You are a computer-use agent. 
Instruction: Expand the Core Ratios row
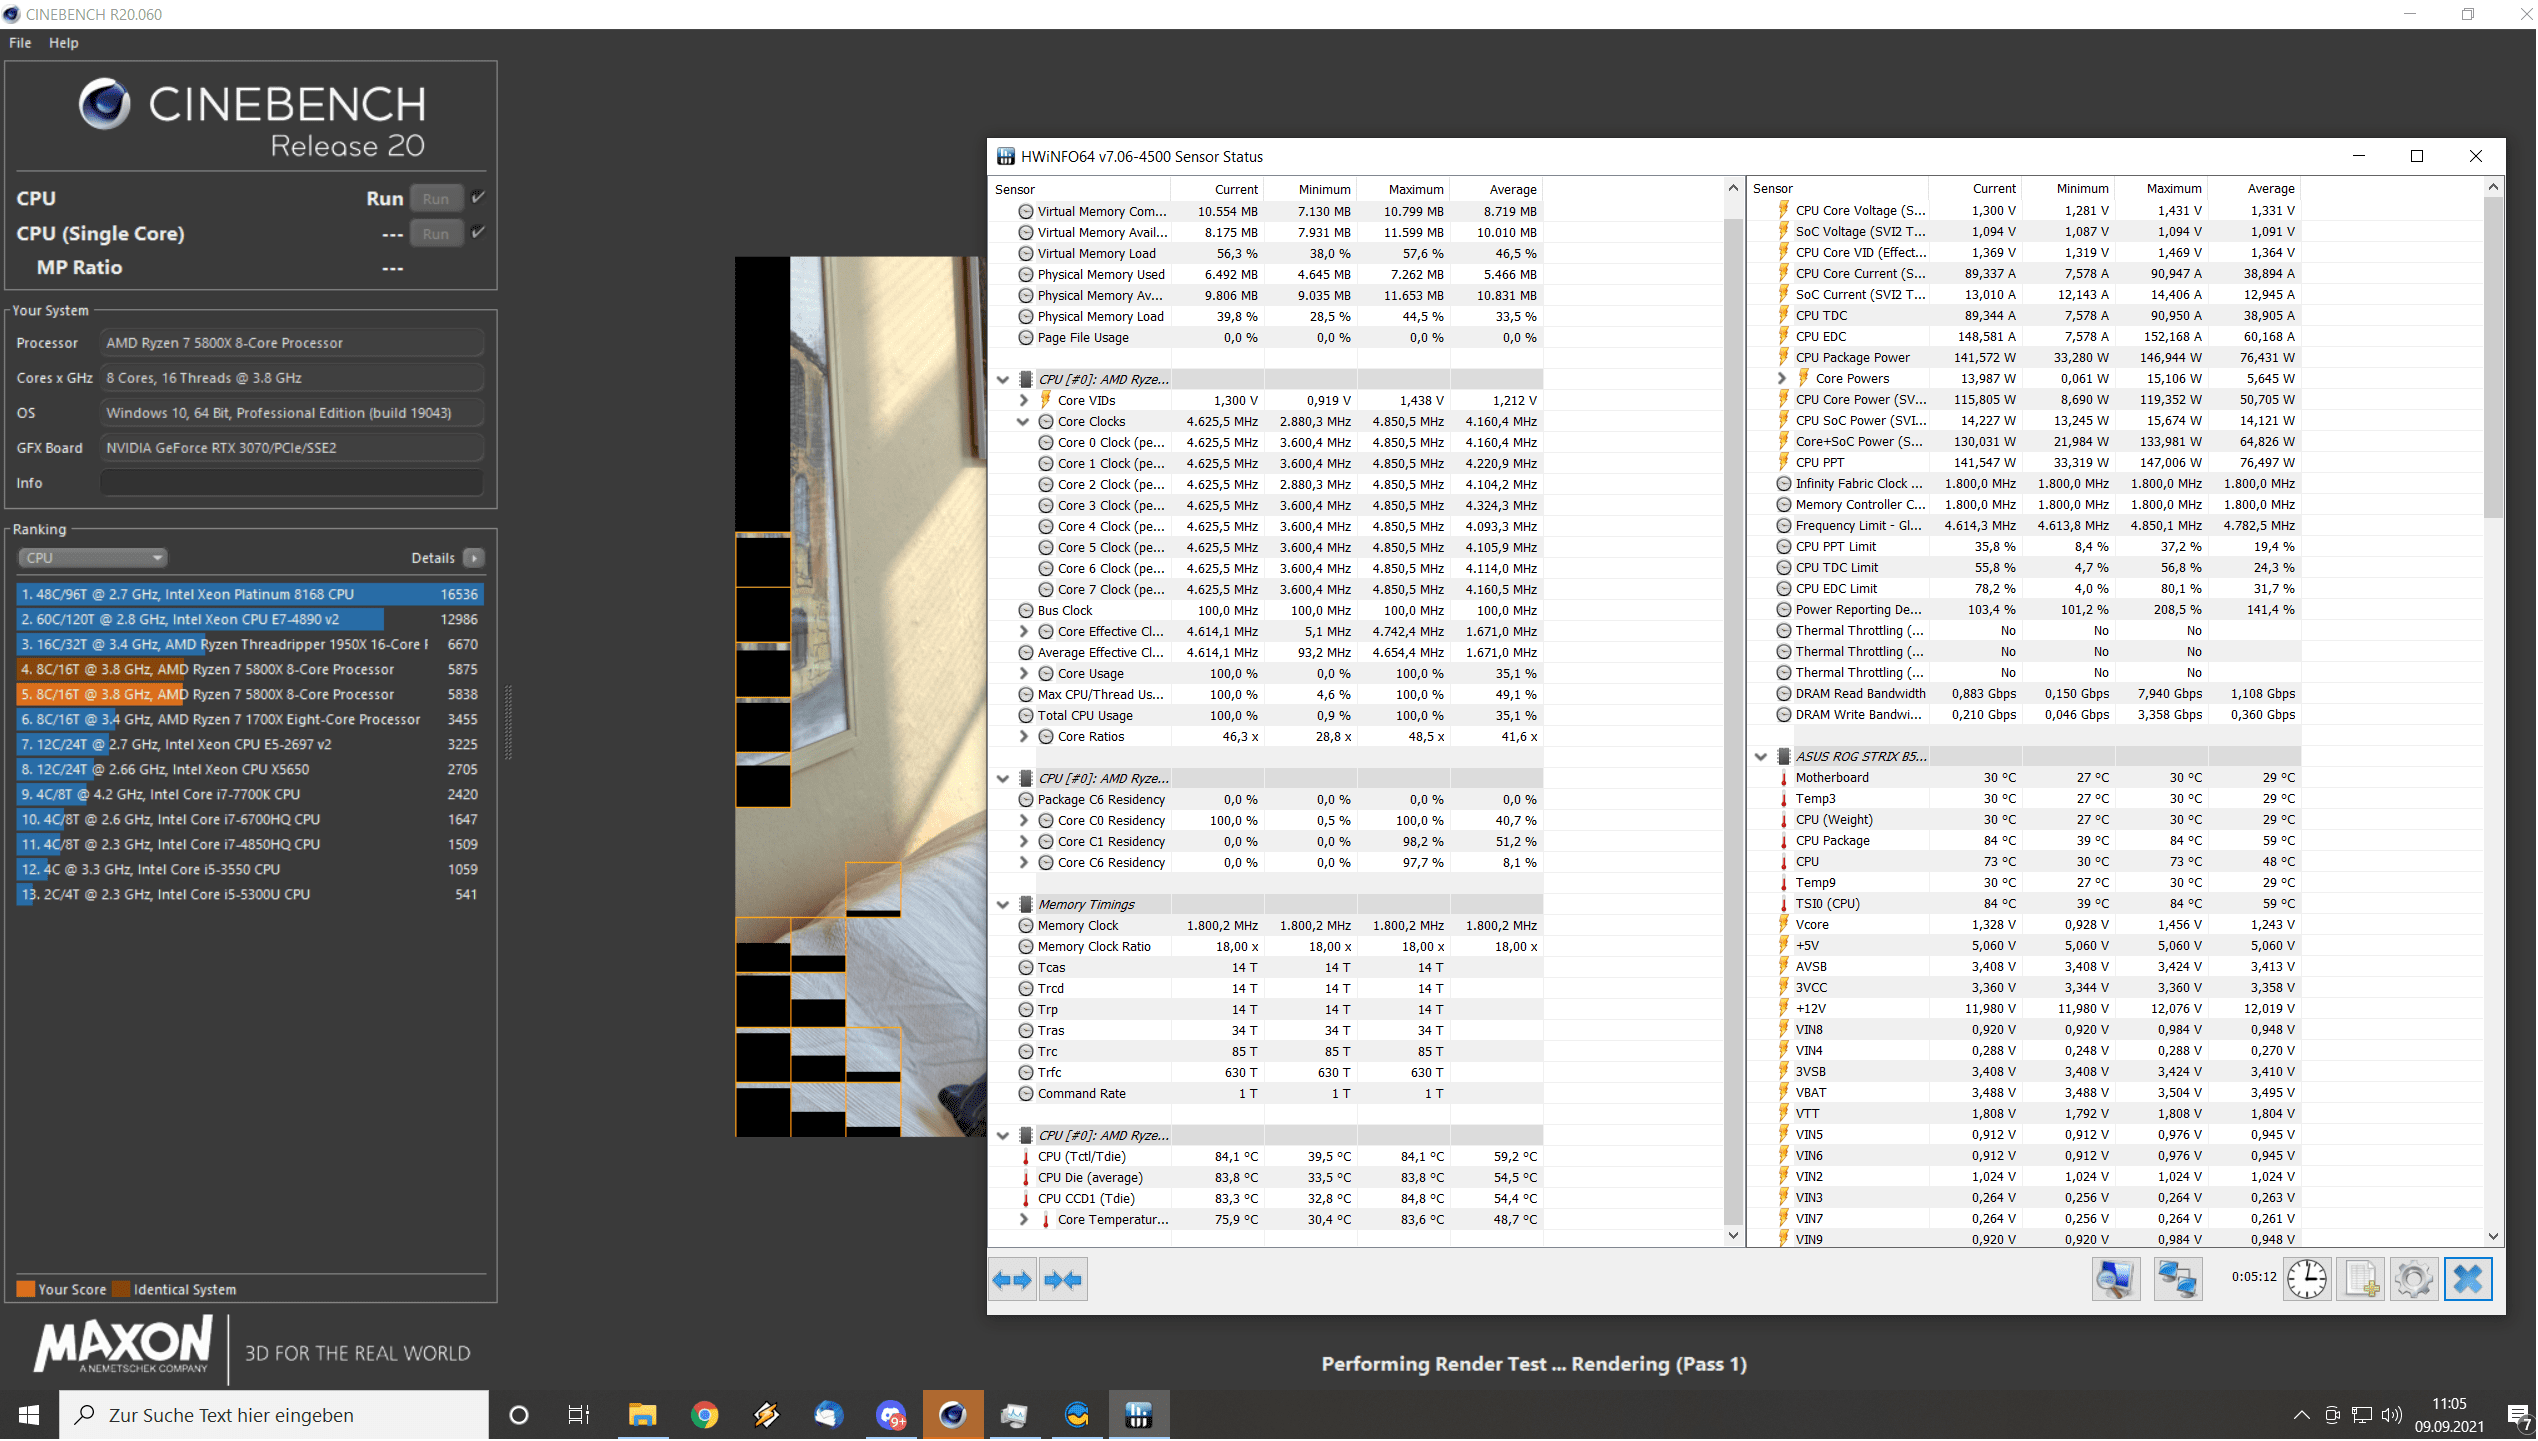coord(1023,737)
